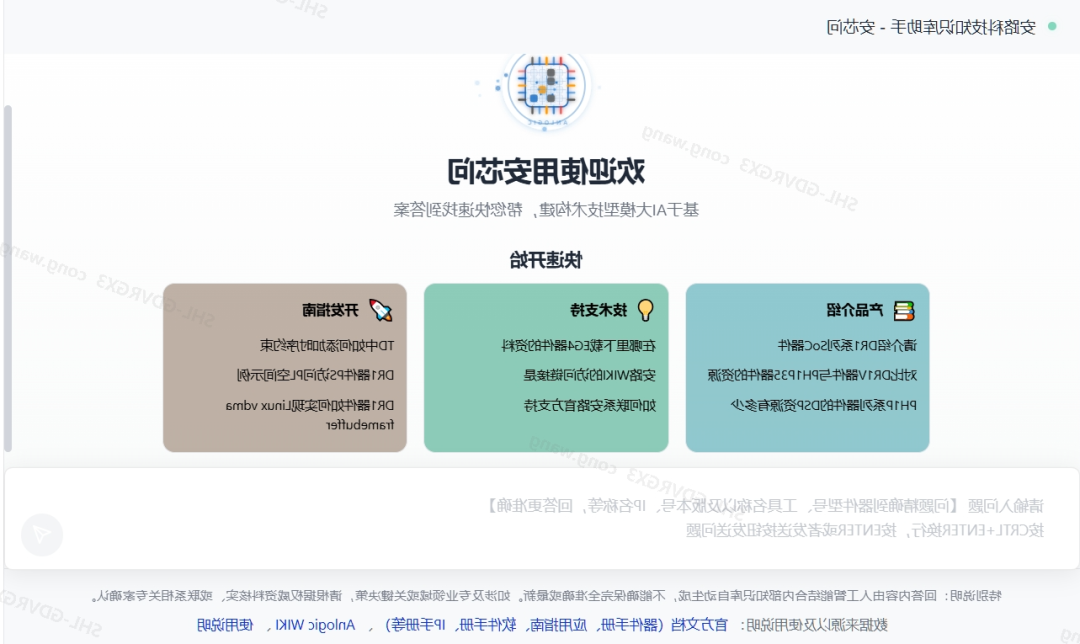
Task: Select 如何联系安路官方支持 question
Action: click(590, 405)
